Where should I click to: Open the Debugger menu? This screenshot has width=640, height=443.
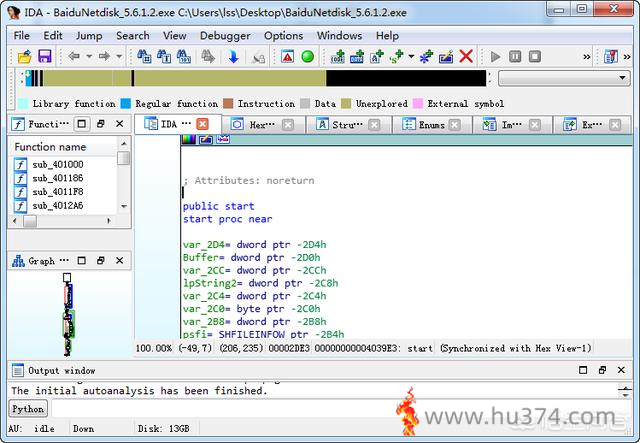click(x=225, y=36)
